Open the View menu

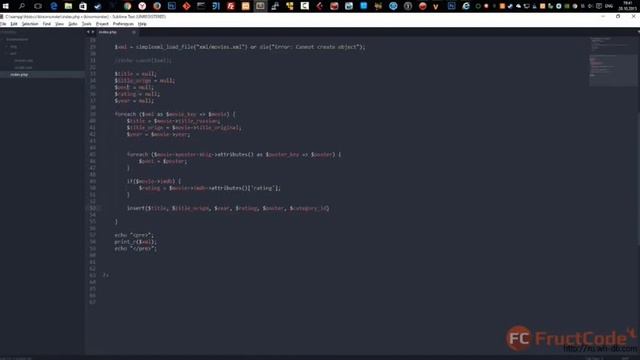[60, 24]
